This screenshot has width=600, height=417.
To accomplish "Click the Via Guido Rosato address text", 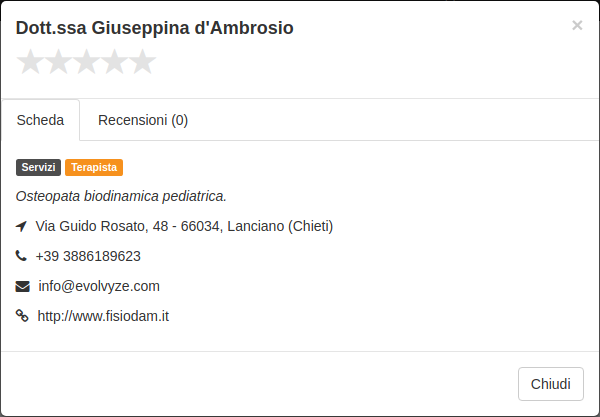I will click(x=184, y=226).
